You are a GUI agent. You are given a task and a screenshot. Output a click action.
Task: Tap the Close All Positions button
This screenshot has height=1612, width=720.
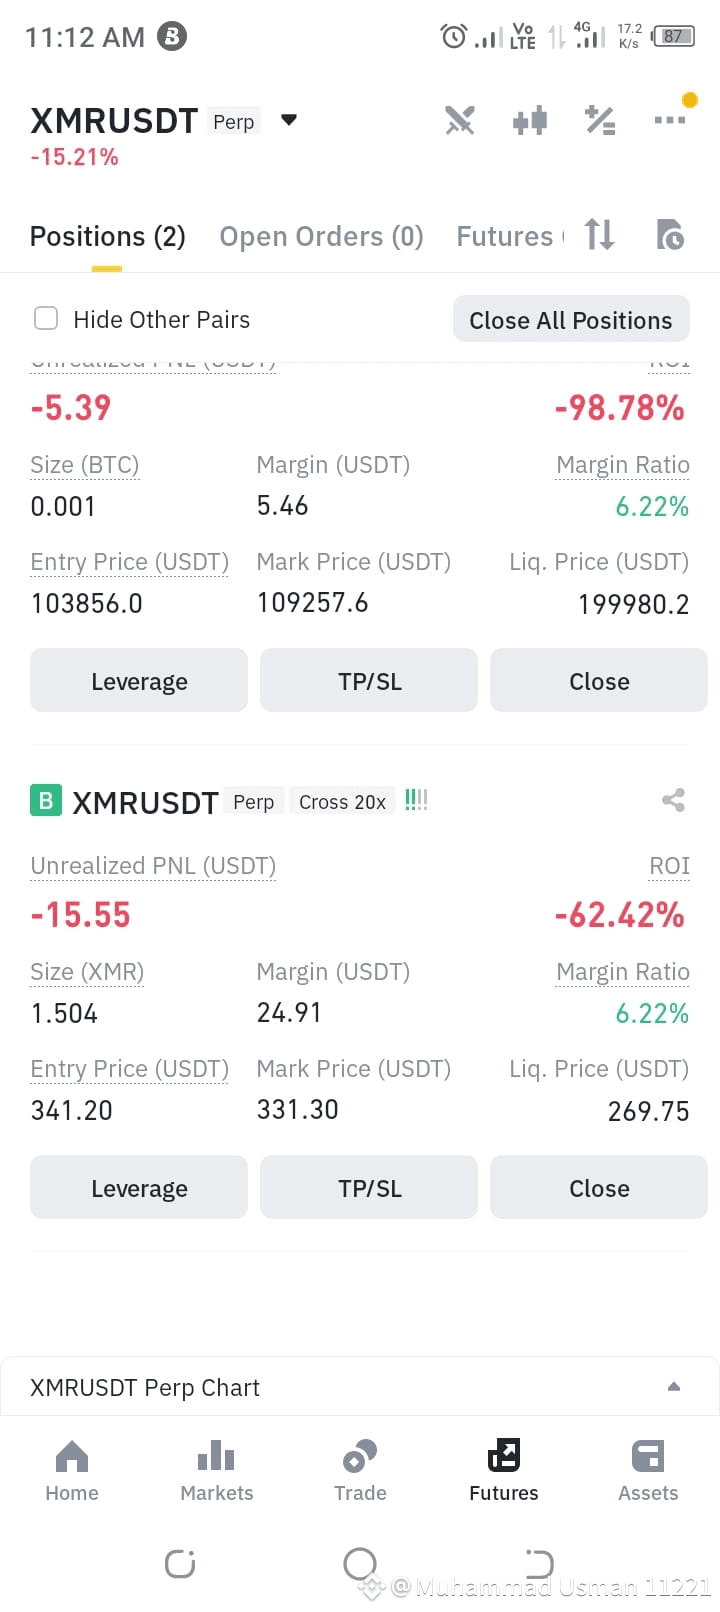pyautogui.click(x=571, y=320)
